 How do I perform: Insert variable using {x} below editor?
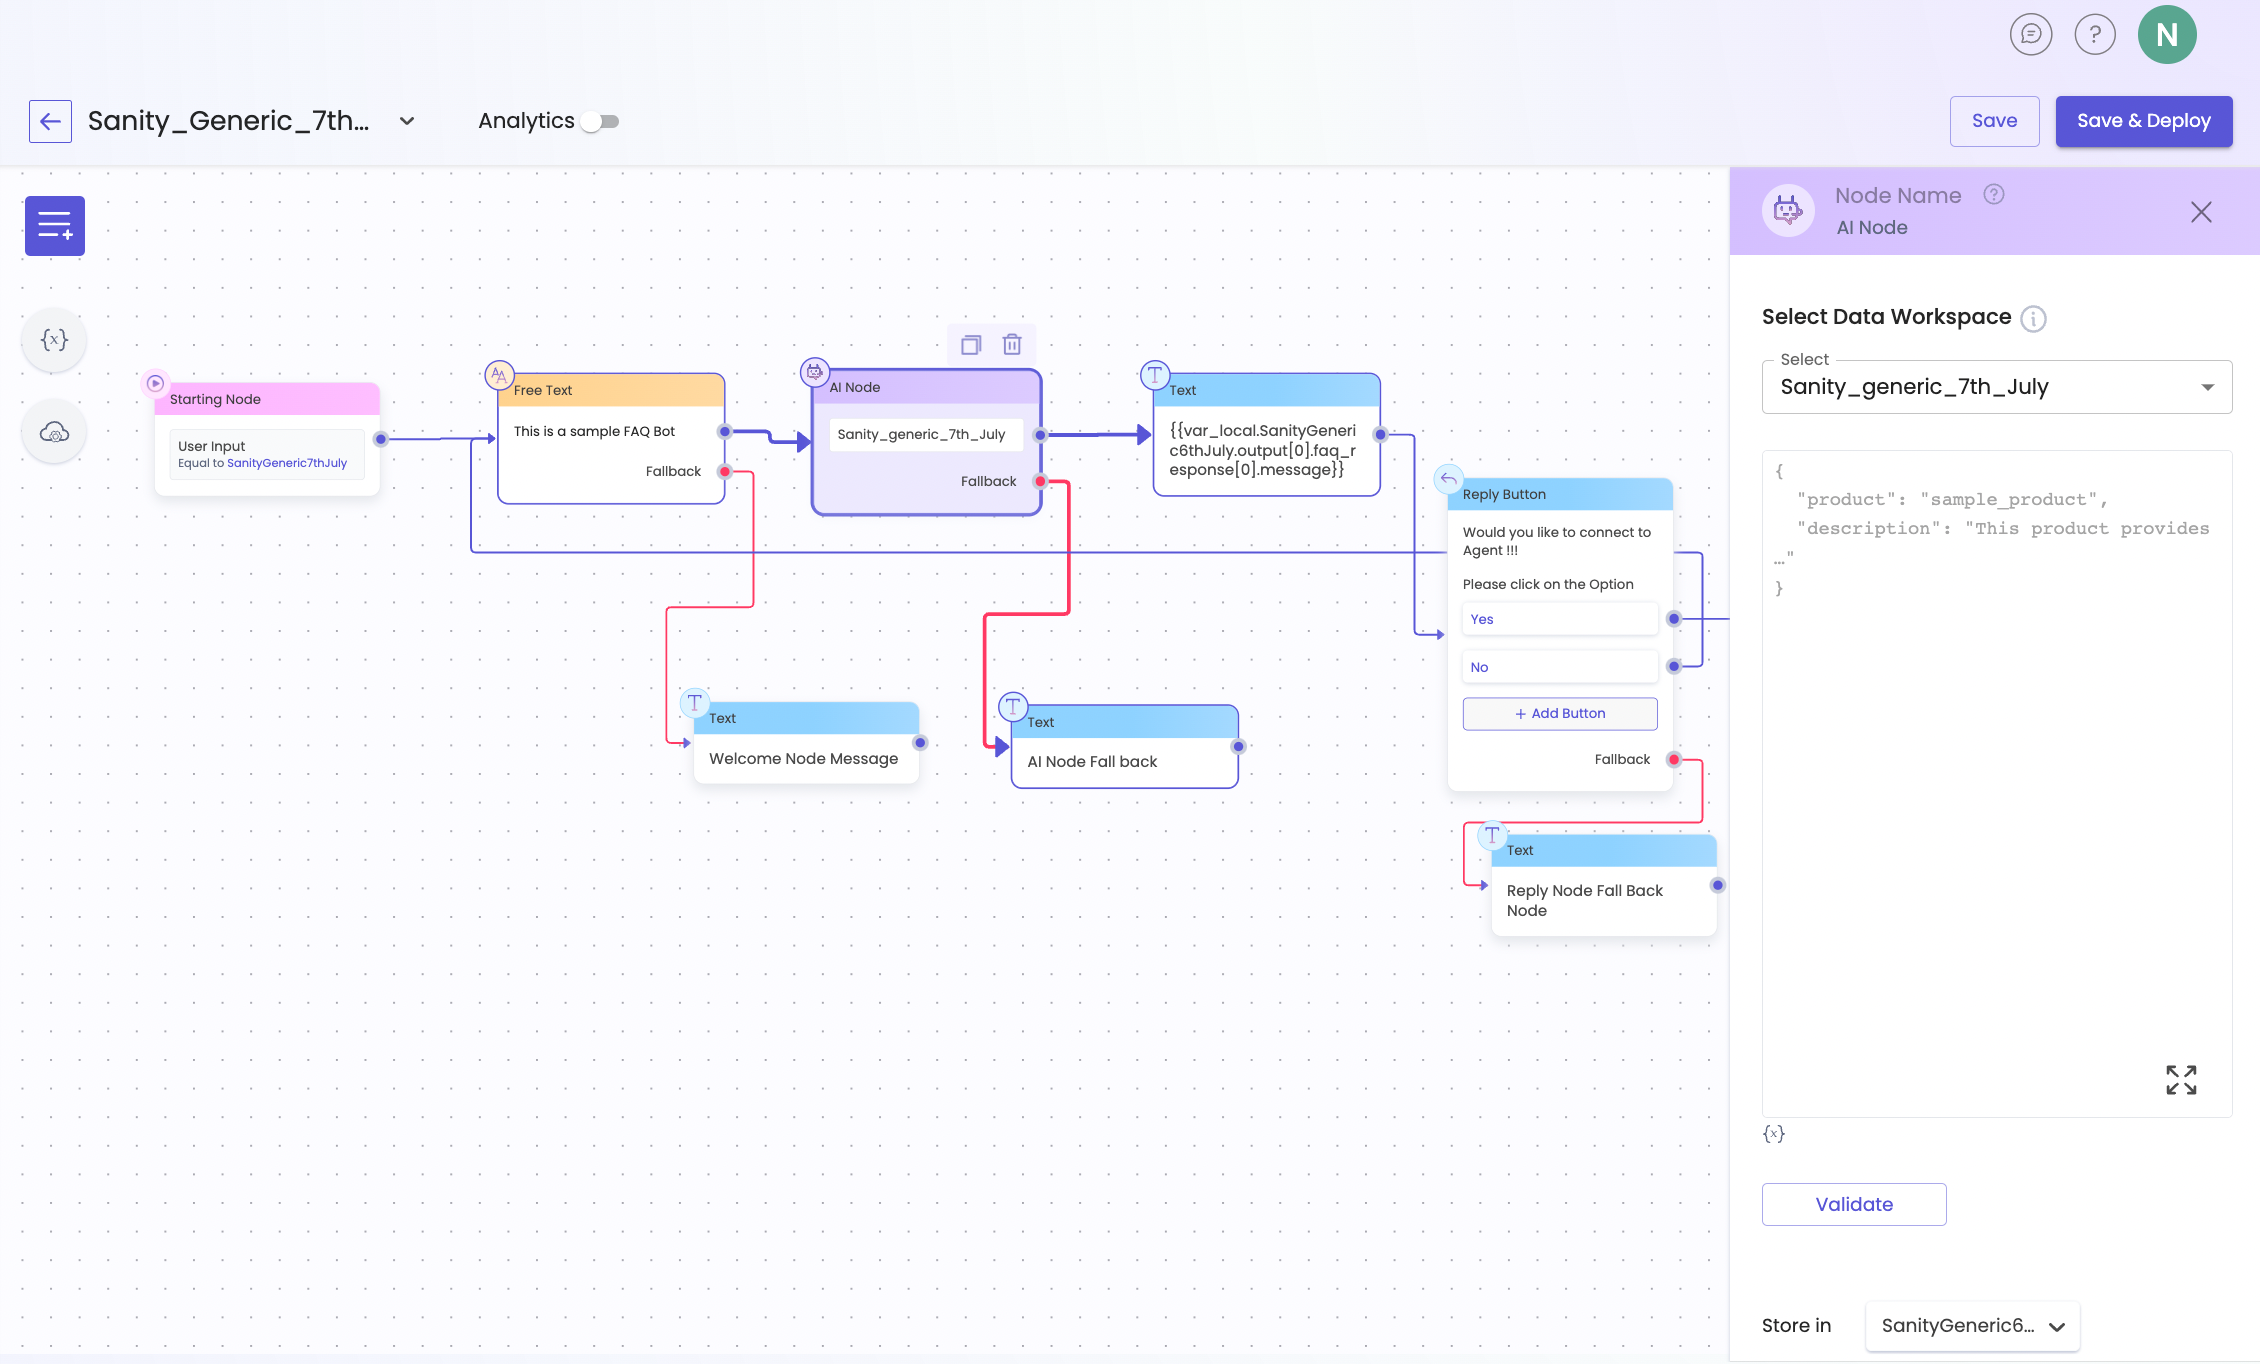1773,1133
